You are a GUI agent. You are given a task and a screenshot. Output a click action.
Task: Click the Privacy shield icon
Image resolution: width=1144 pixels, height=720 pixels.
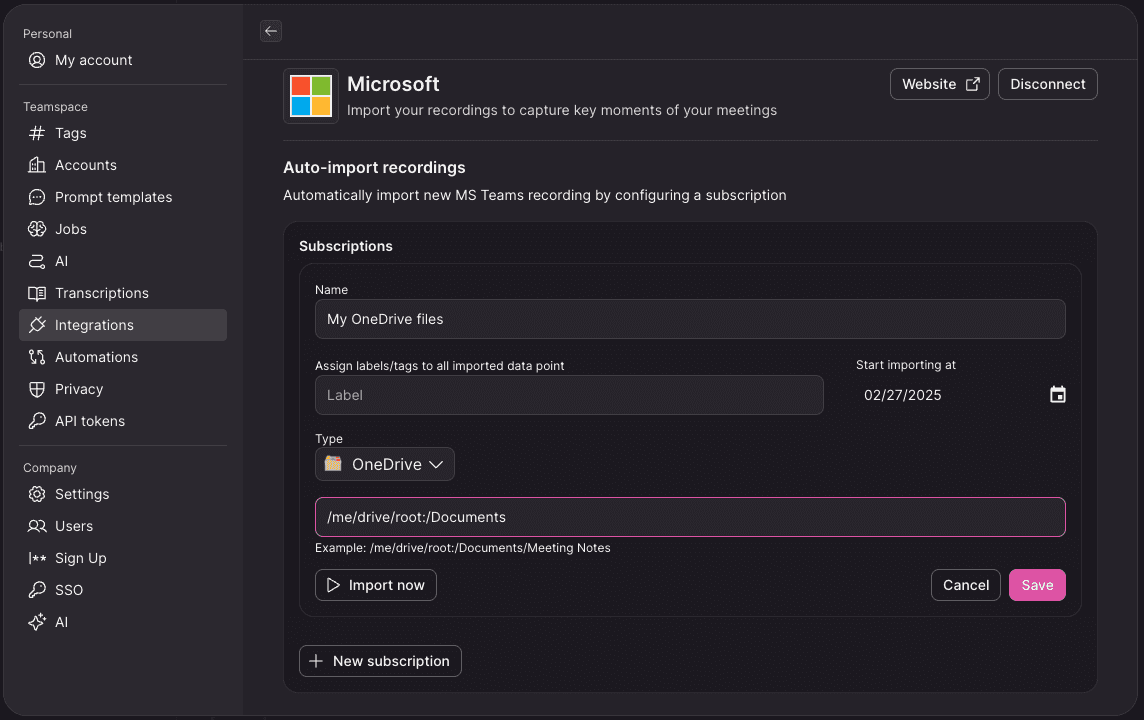[36, 389]
